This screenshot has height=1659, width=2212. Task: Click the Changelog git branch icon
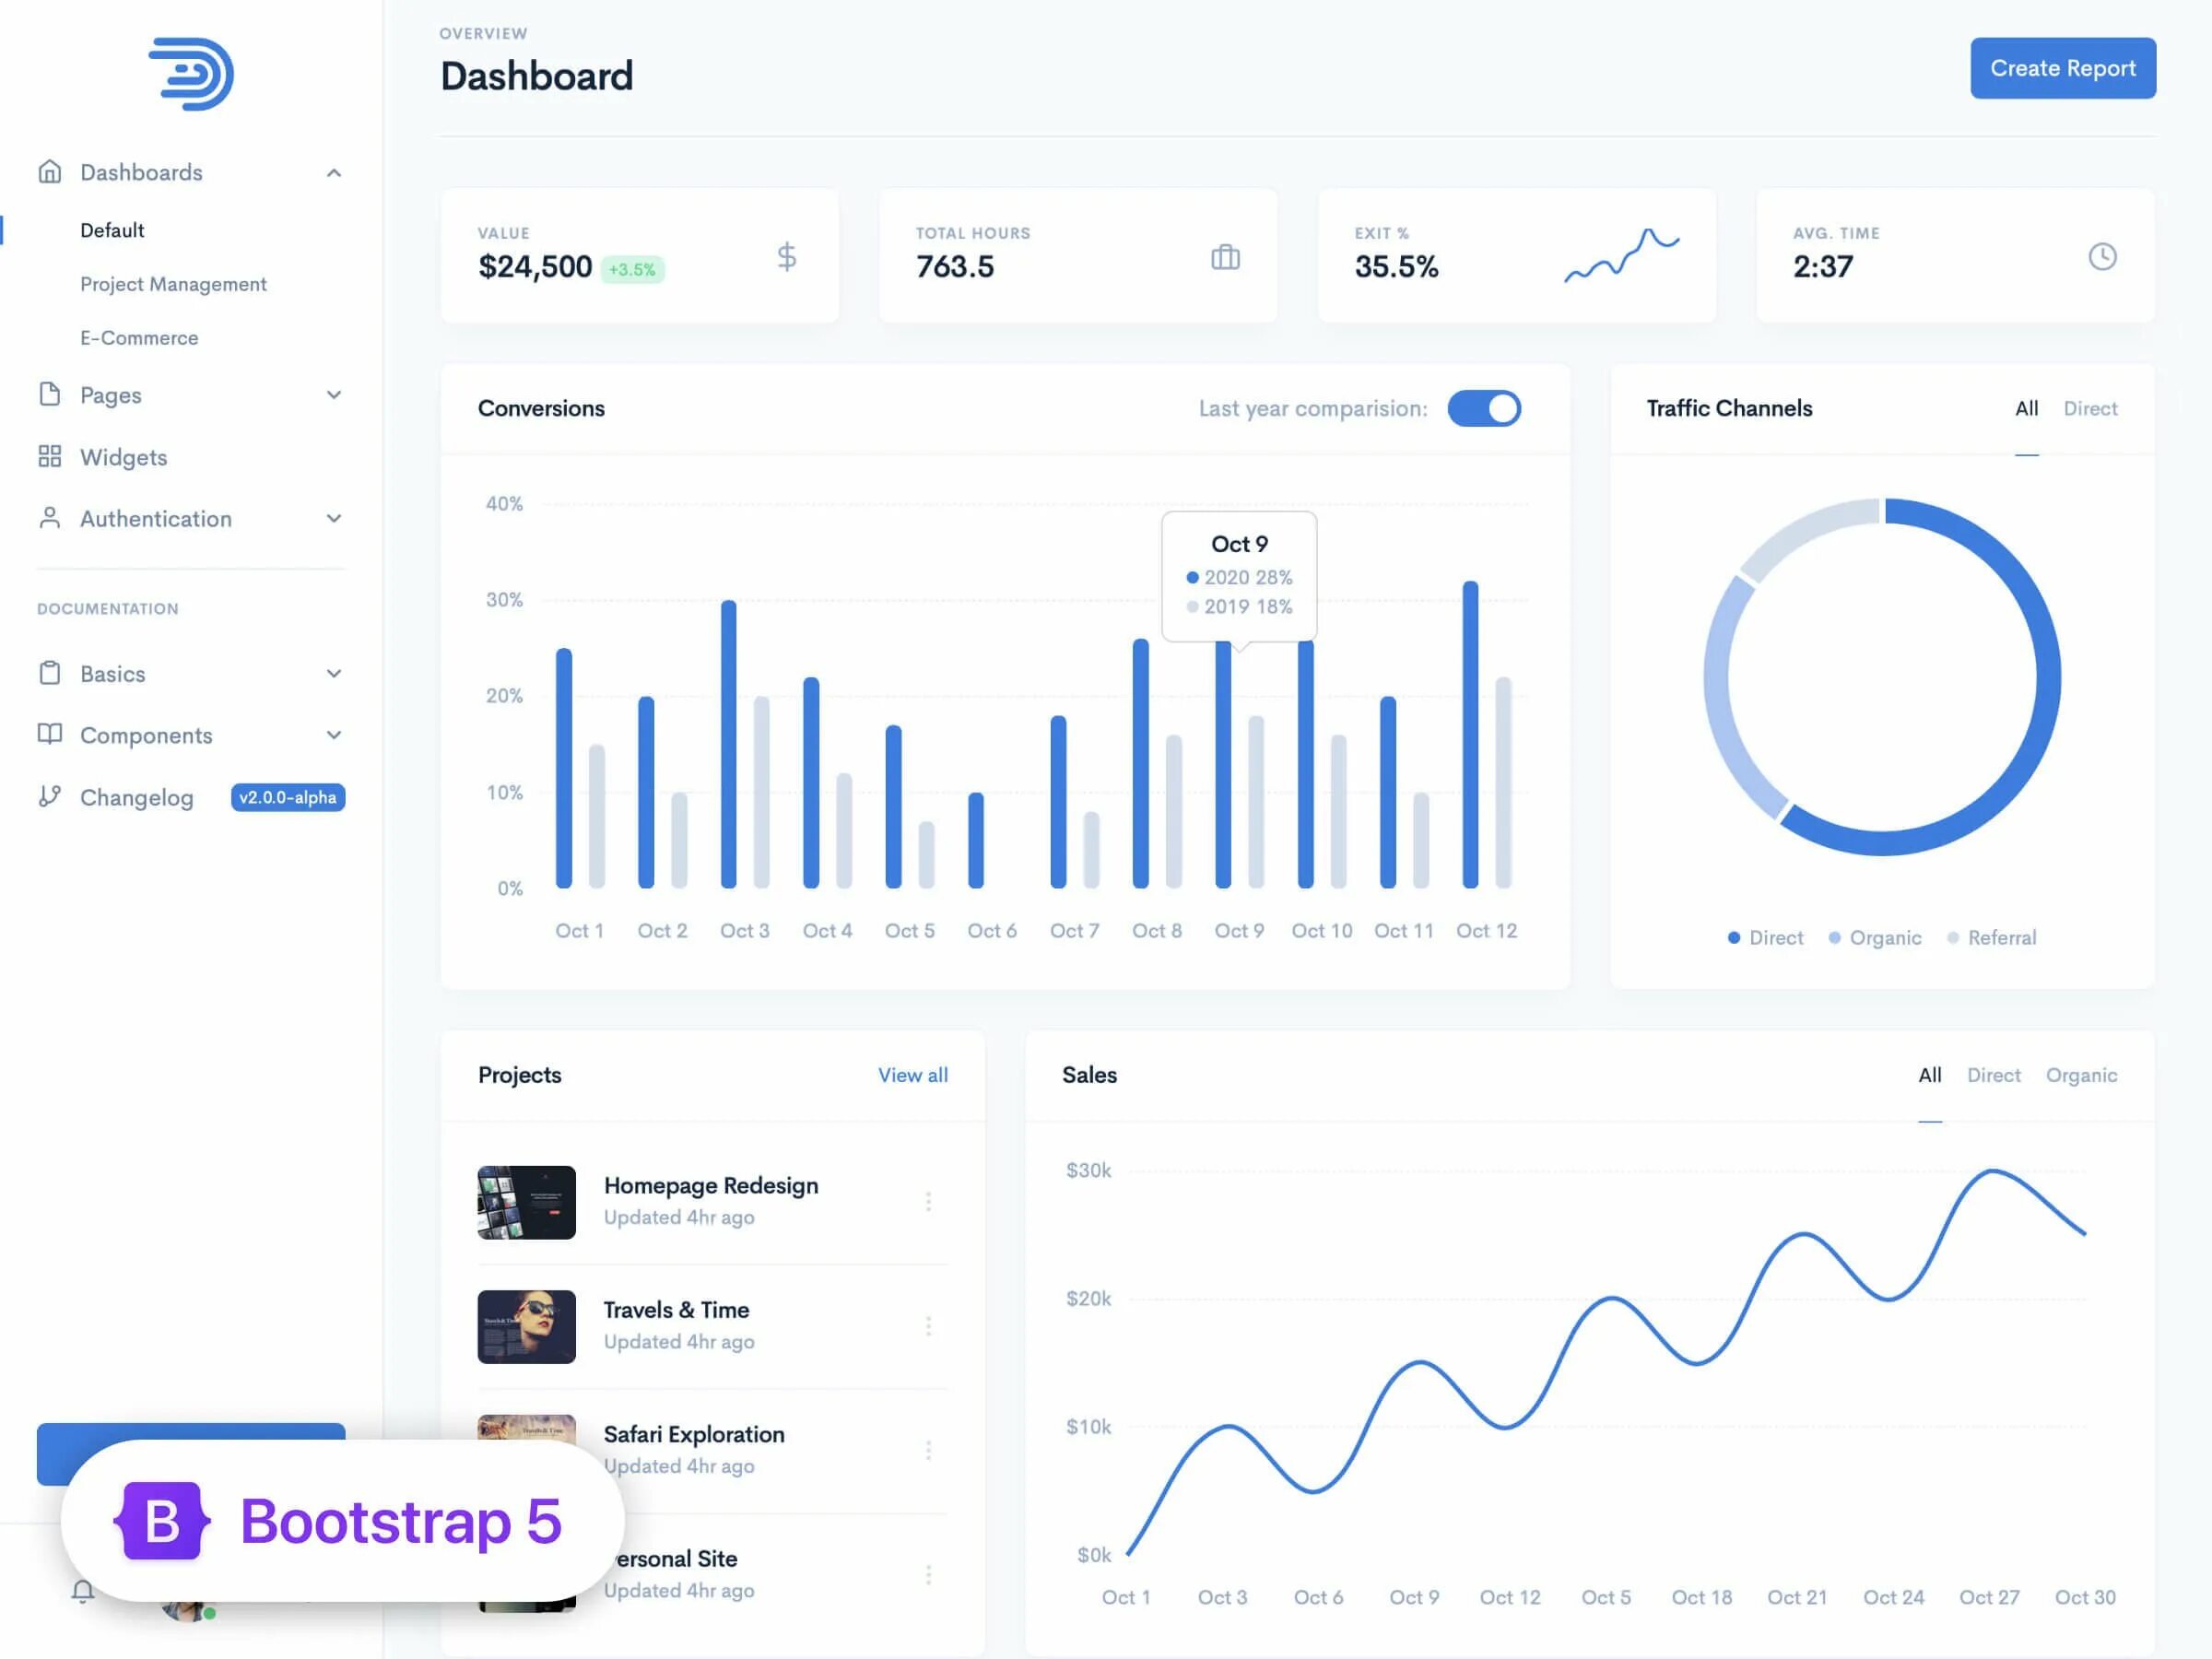[49, 797]
